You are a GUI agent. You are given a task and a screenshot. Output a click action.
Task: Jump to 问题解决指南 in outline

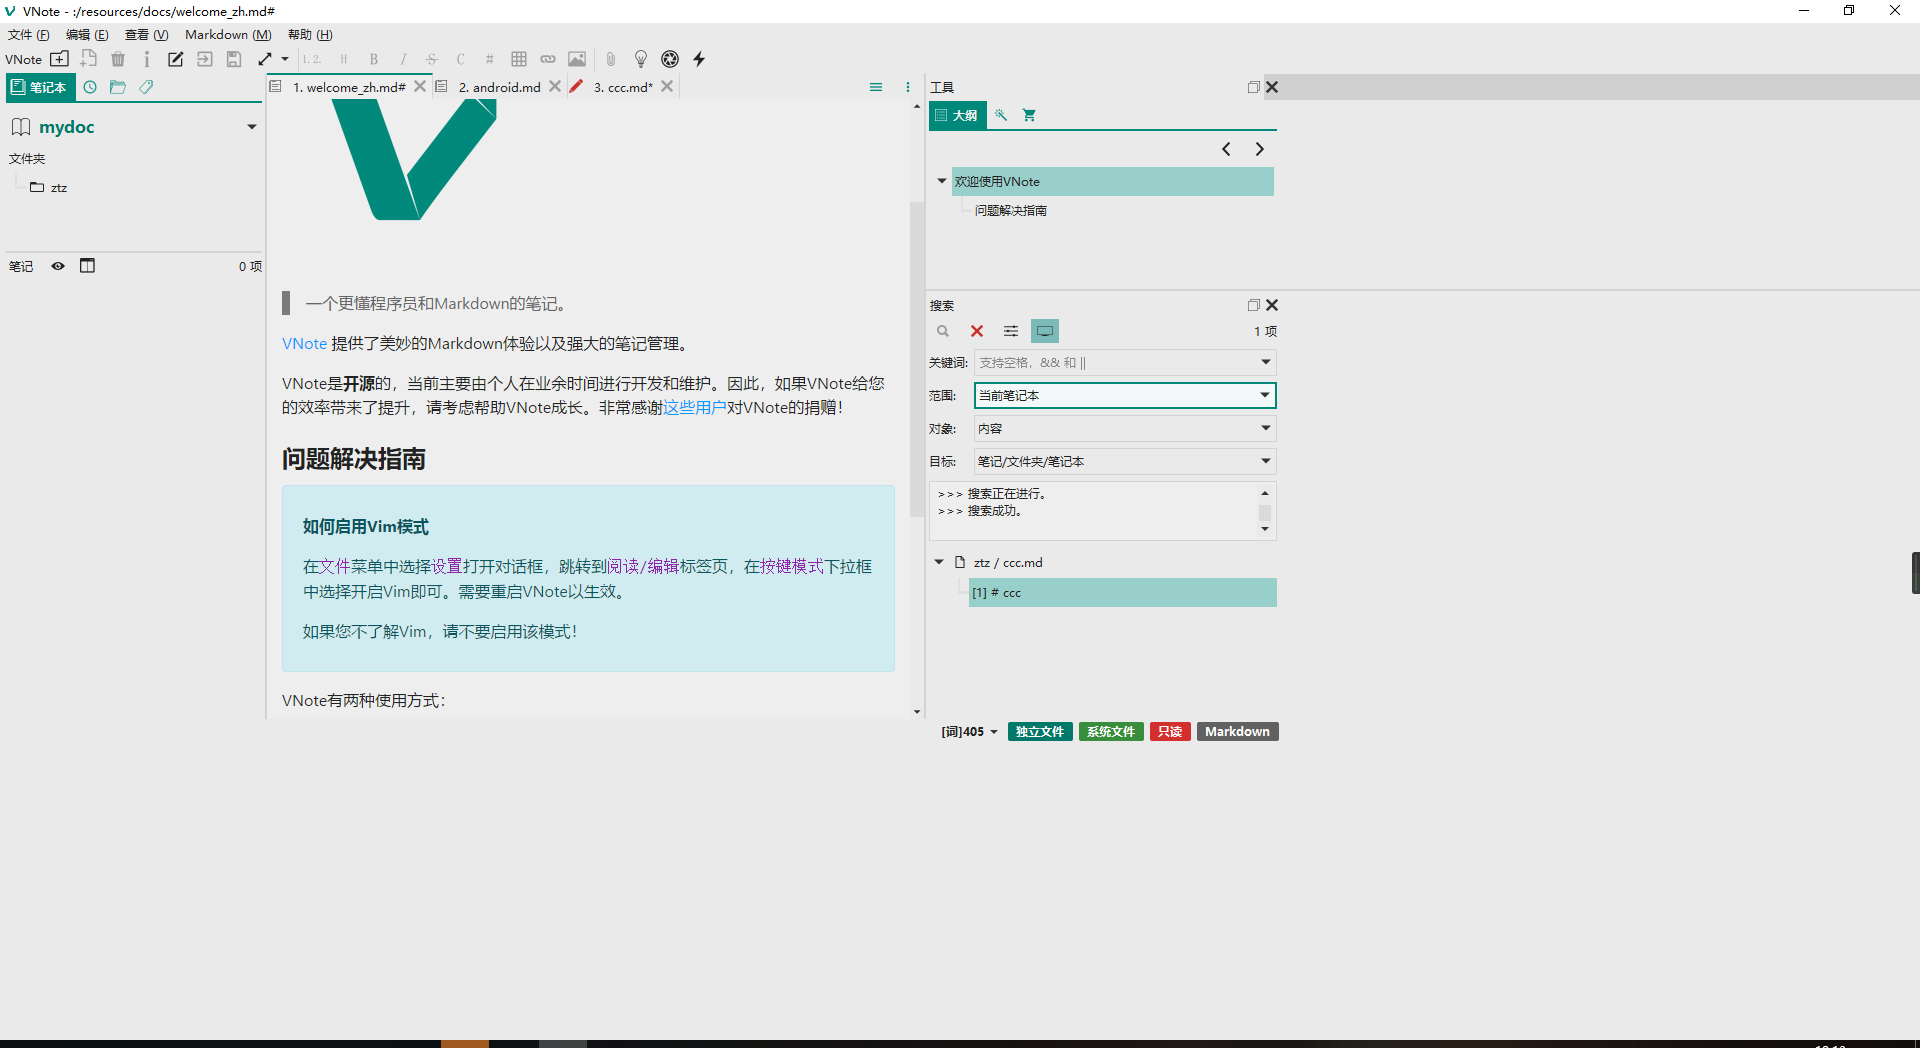pyautogui.click(x=1011, y=211)
